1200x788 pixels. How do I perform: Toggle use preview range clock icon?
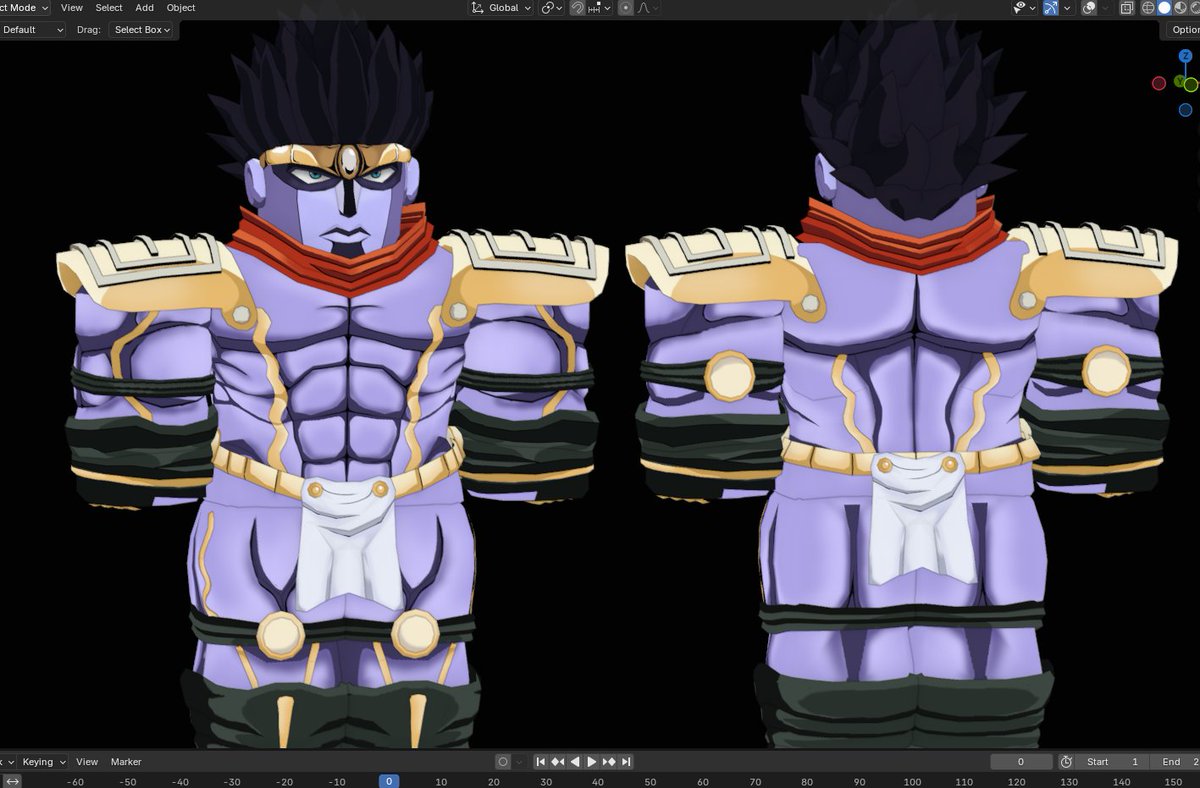click(1066, 762)
